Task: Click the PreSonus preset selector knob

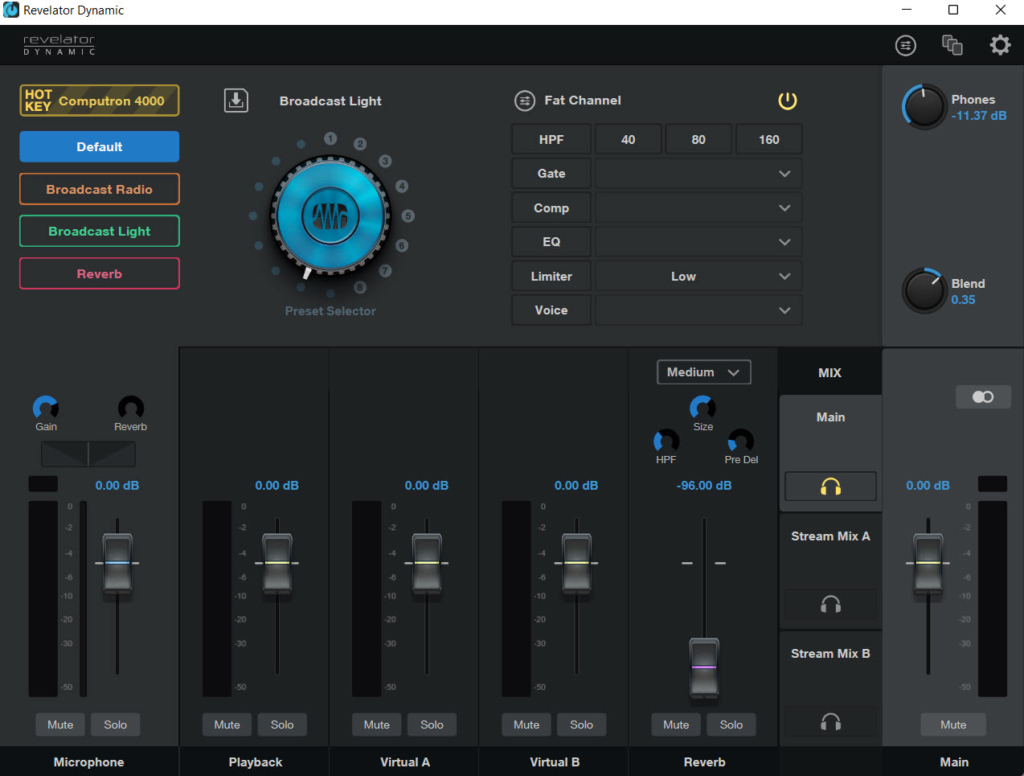Action: (330, 215)
